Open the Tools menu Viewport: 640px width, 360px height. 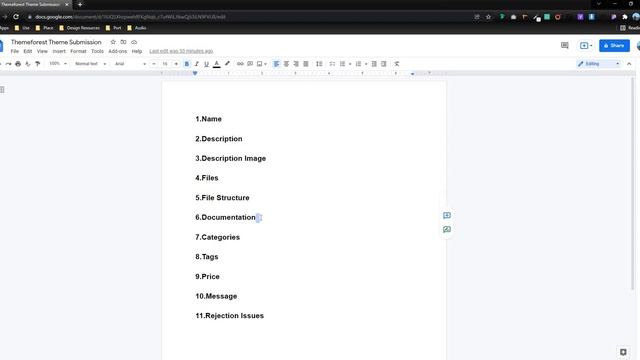[x=97, y=51]
